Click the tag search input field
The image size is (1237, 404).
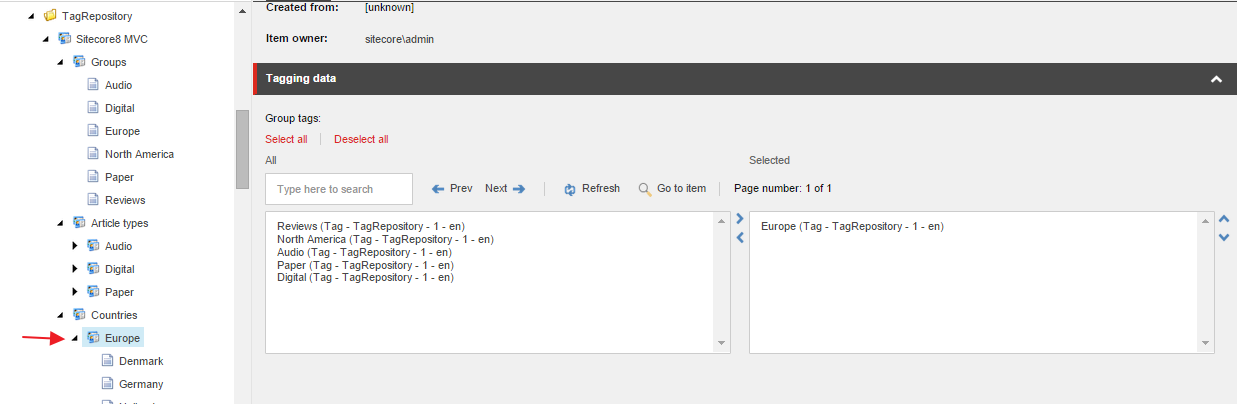pos(339,189)
